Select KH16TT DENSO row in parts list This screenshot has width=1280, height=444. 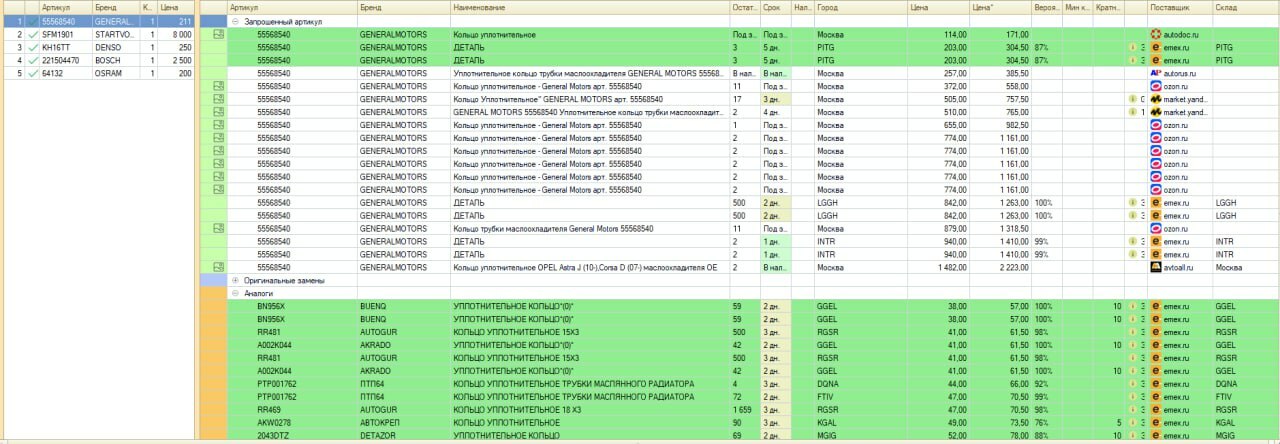pyautogui.click(x=97, y=47)
